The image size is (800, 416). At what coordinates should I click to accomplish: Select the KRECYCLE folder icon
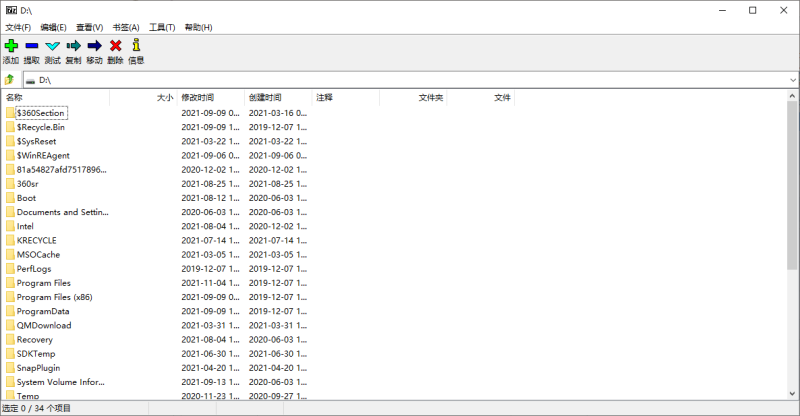[11, 240]
